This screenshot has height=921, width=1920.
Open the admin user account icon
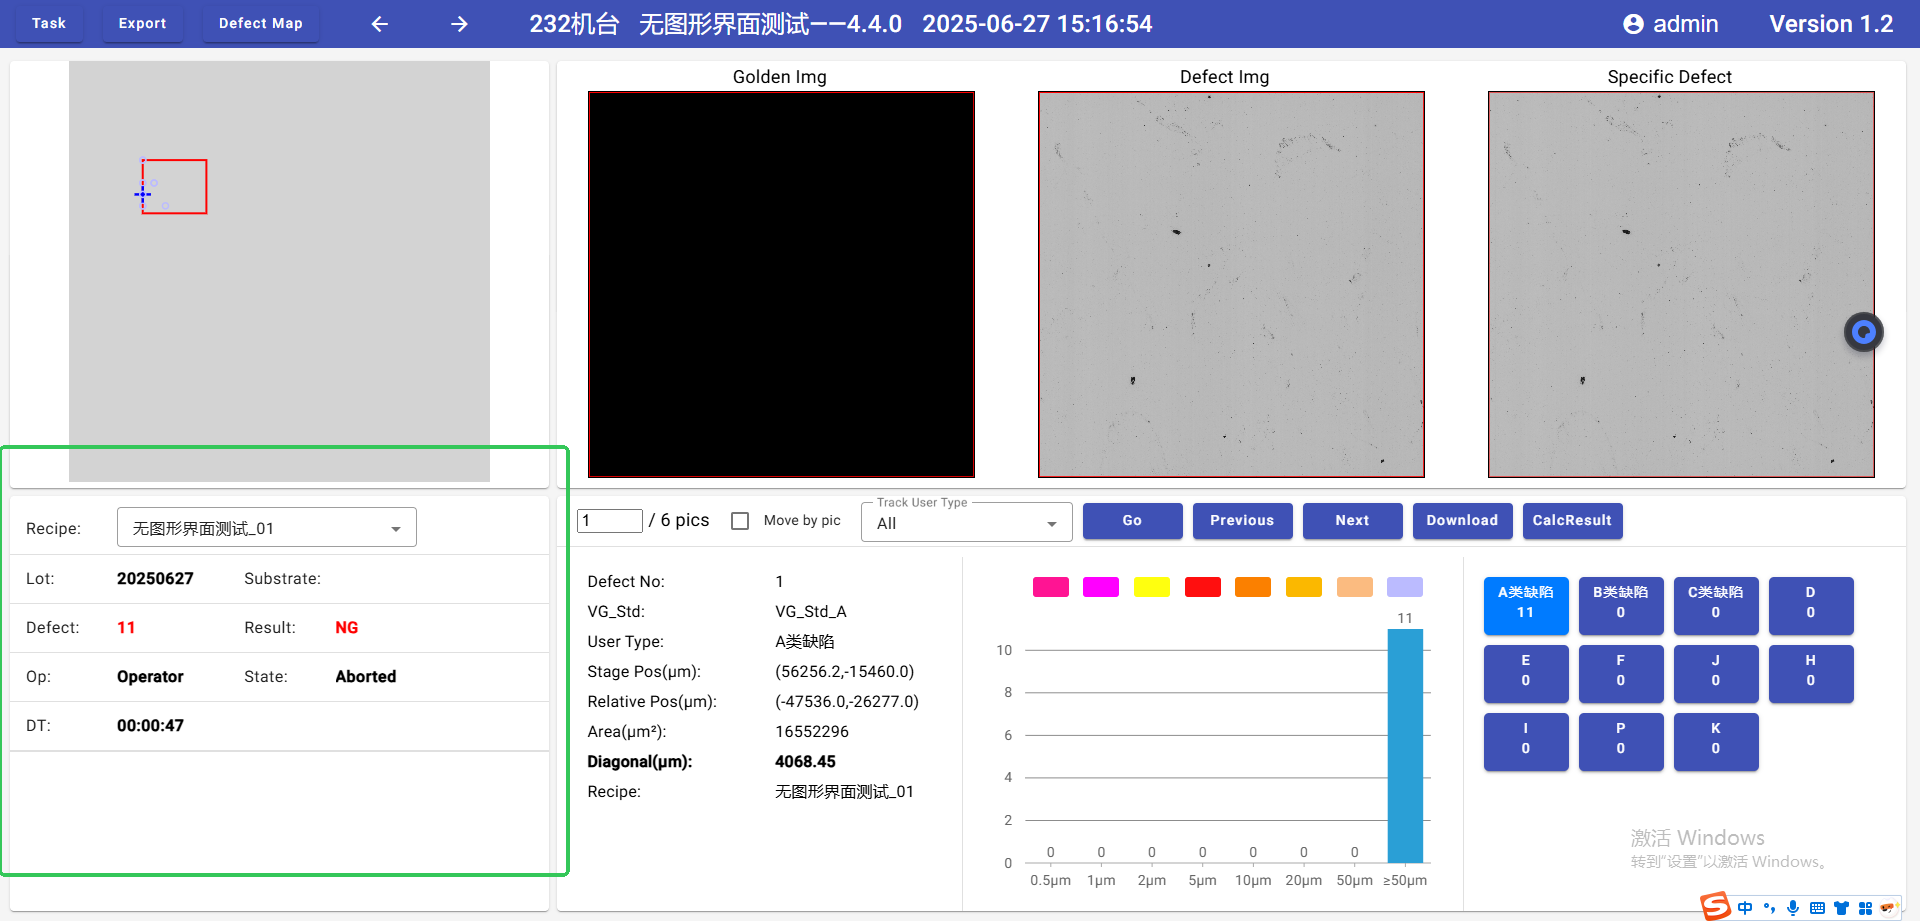point(1633,24)
